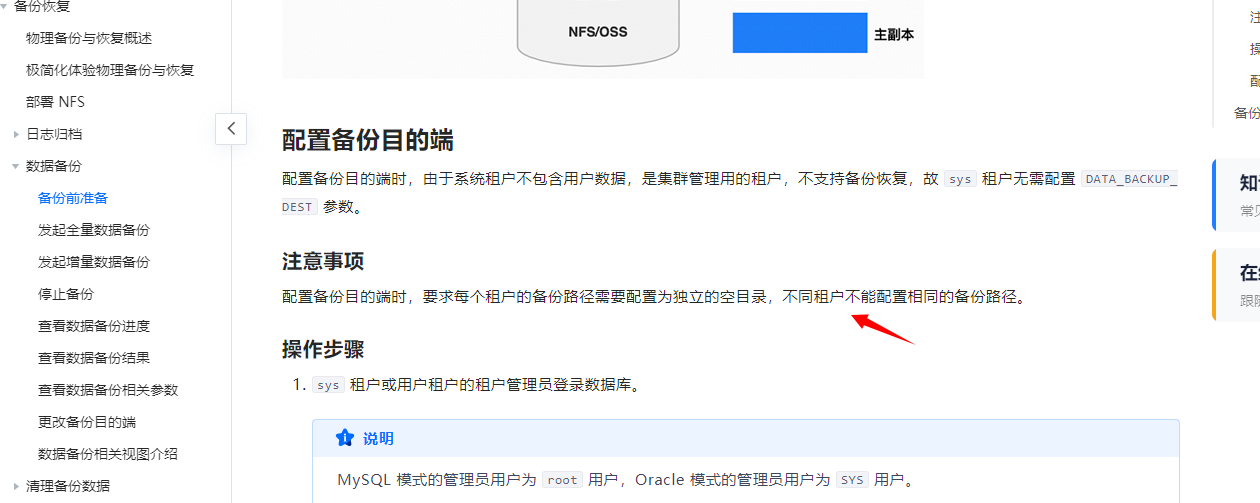
Task: Navigate to 停止备份 page
Action: (x=66, y=294)
